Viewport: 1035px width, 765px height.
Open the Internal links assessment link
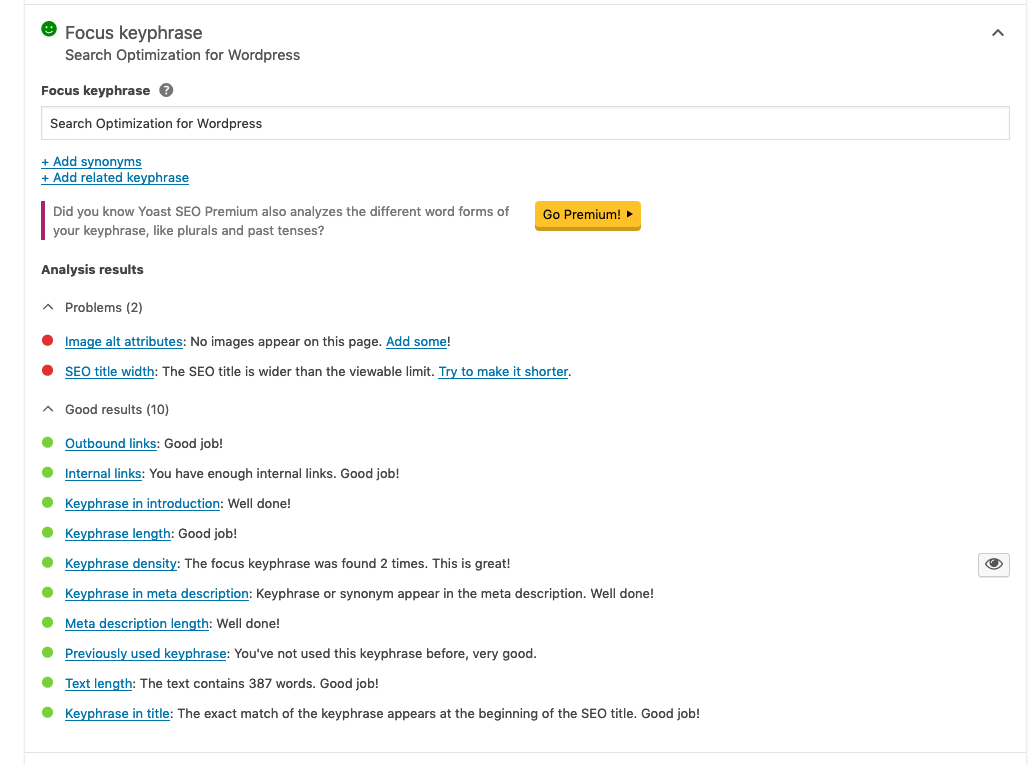[x=103, y=474]
